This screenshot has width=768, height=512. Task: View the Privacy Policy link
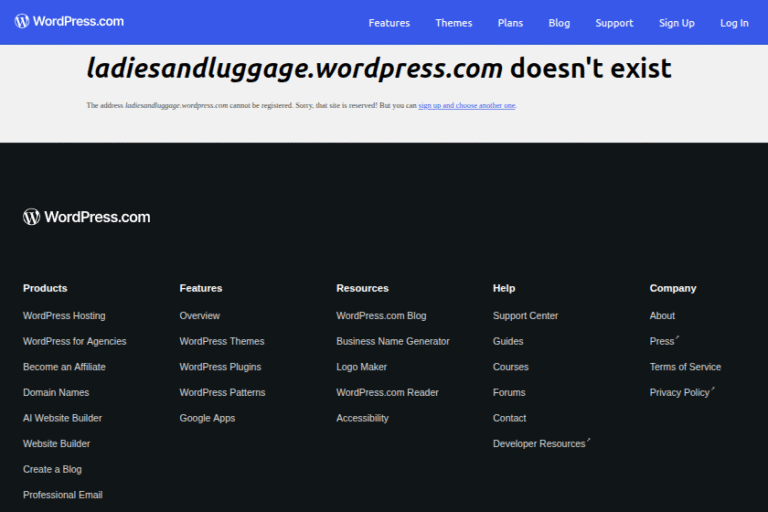coord(680,393)
